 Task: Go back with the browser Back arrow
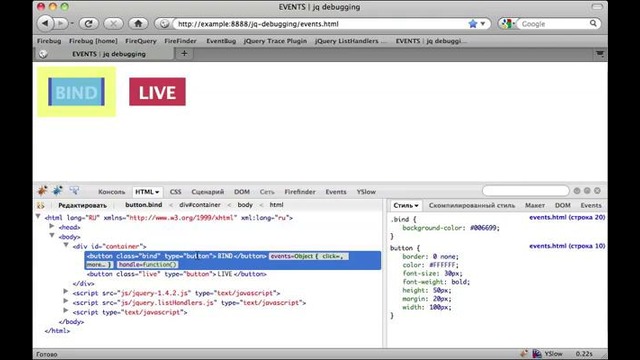(45, 23)
